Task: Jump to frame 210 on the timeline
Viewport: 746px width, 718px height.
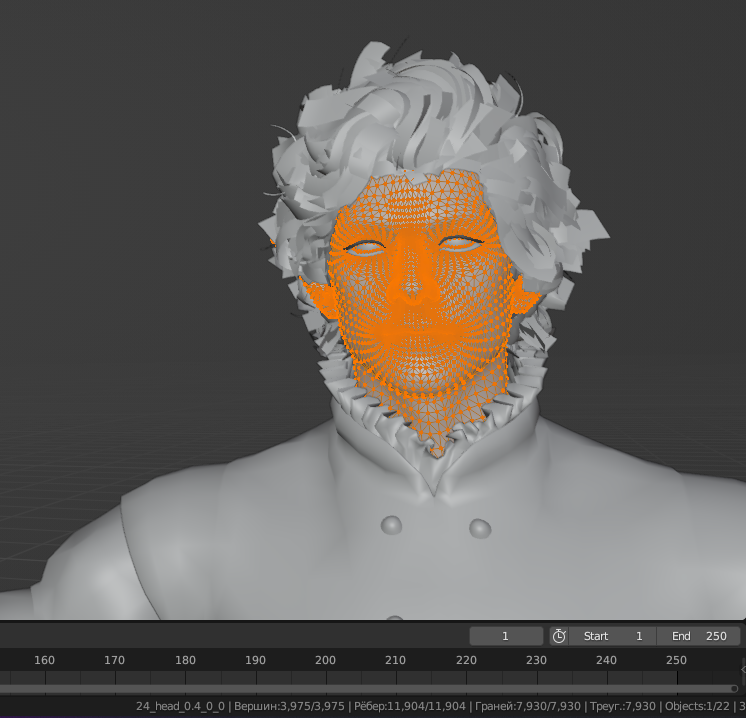Action: pos(395,660)
